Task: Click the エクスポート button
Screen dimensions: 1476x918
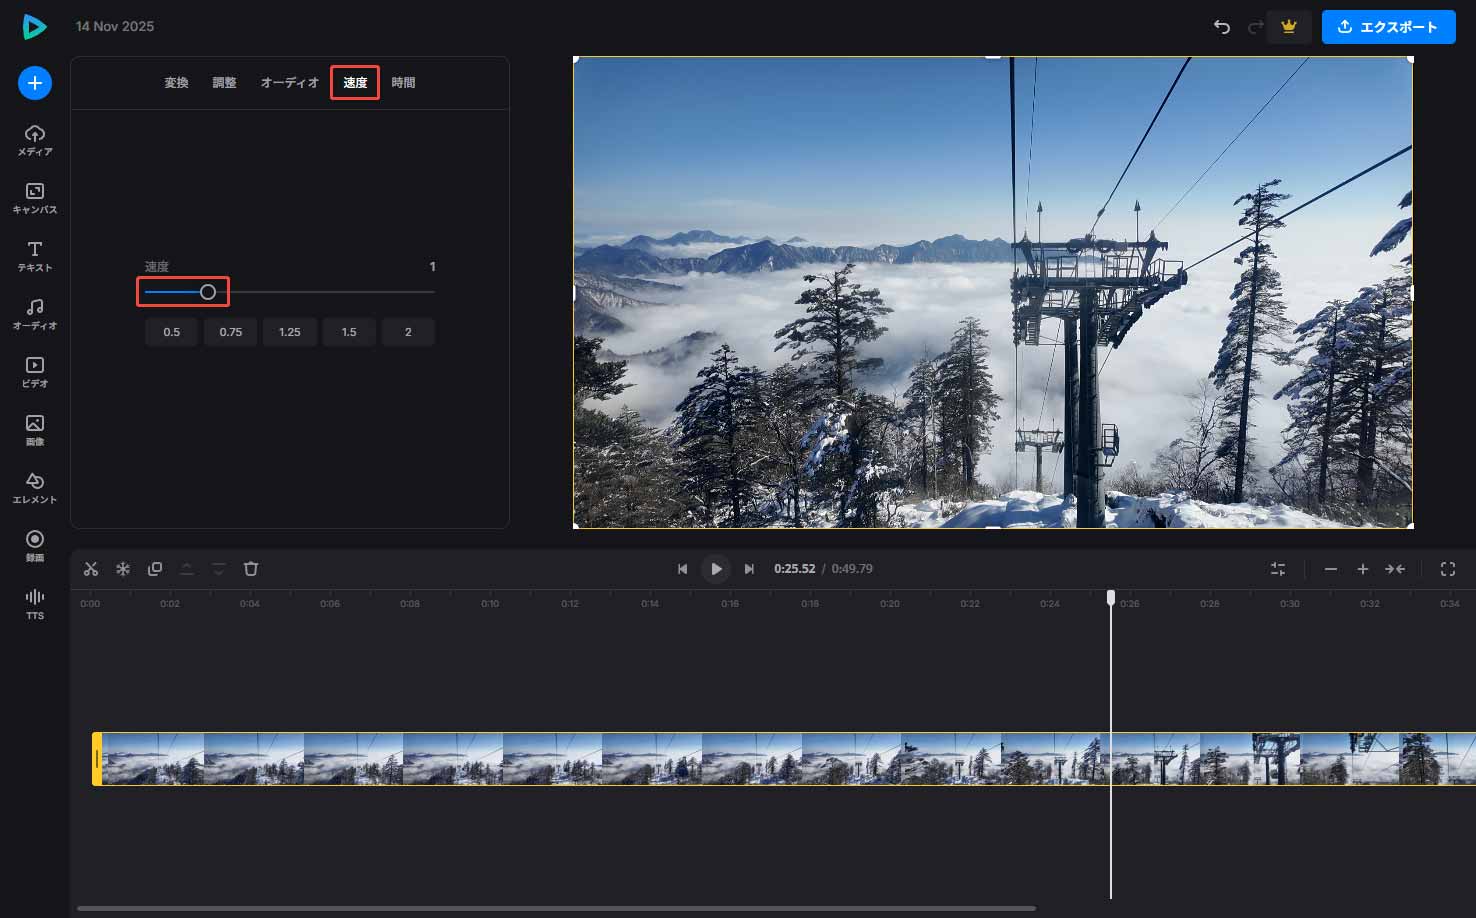Action: pyautogui.click(x=1388, y=27)
